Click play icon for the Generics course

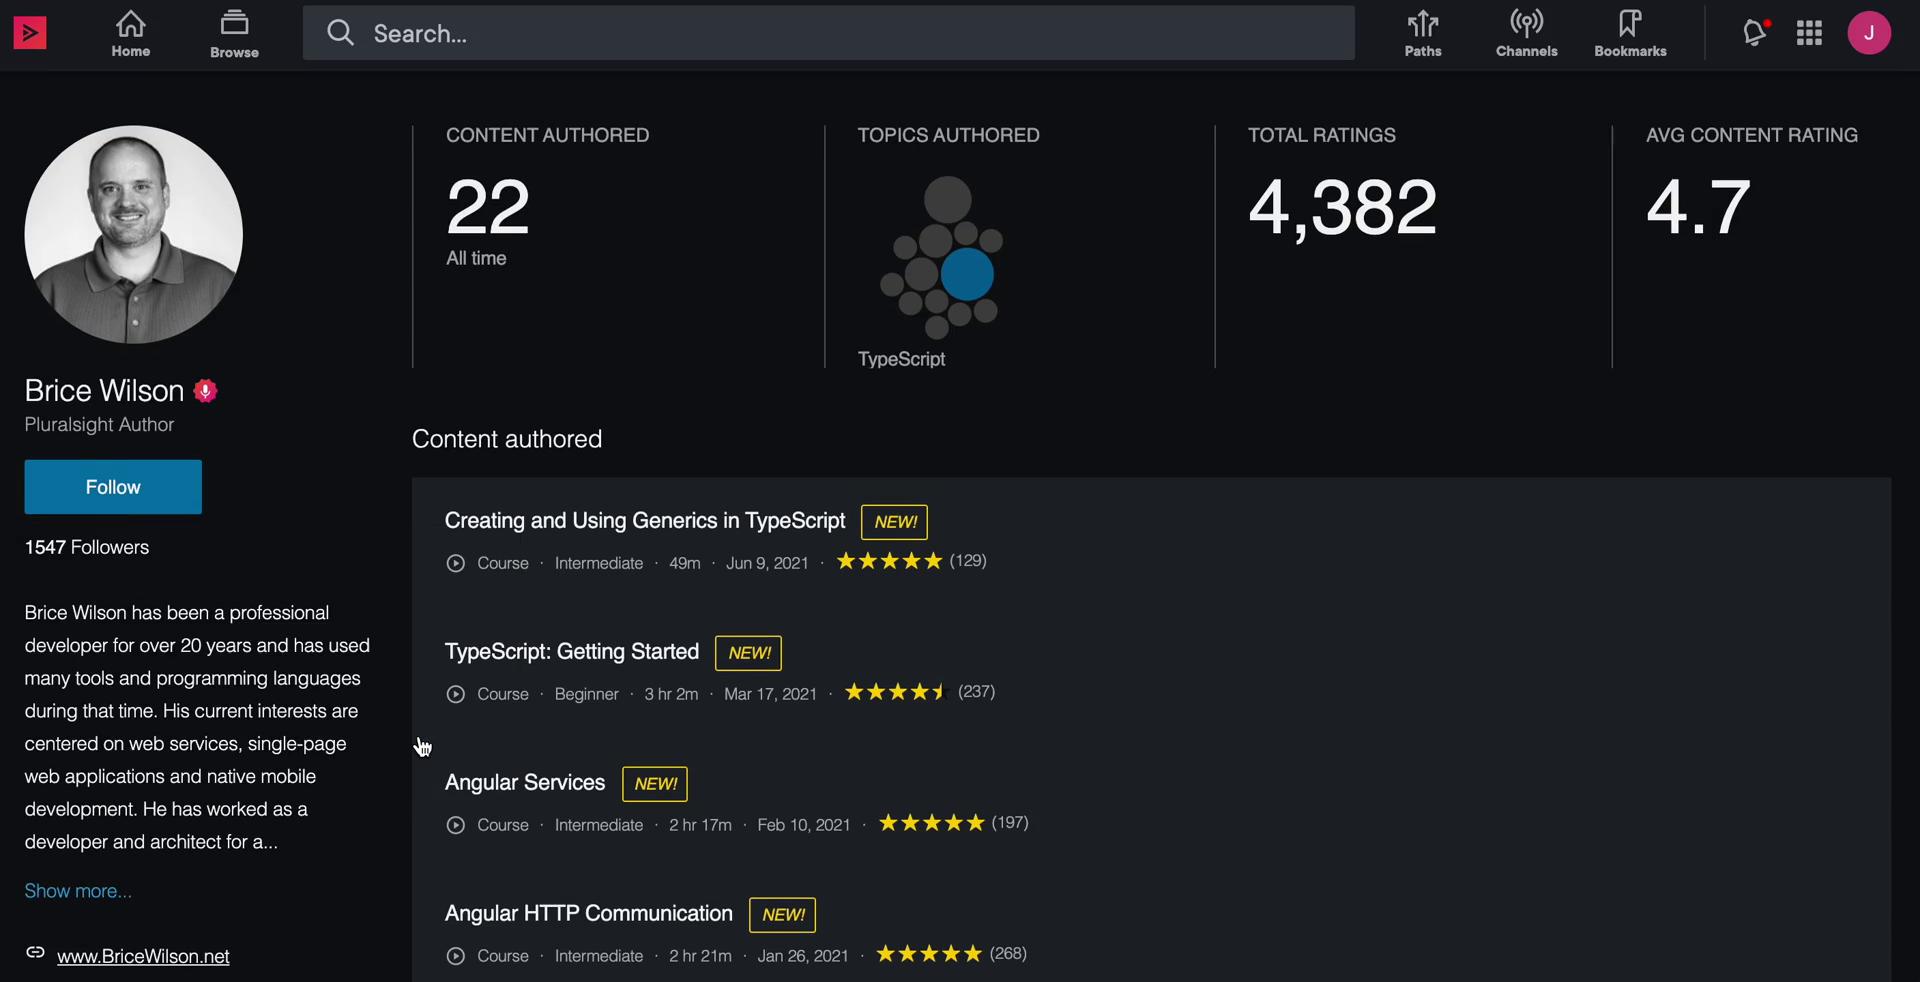[x=456, y=564]
